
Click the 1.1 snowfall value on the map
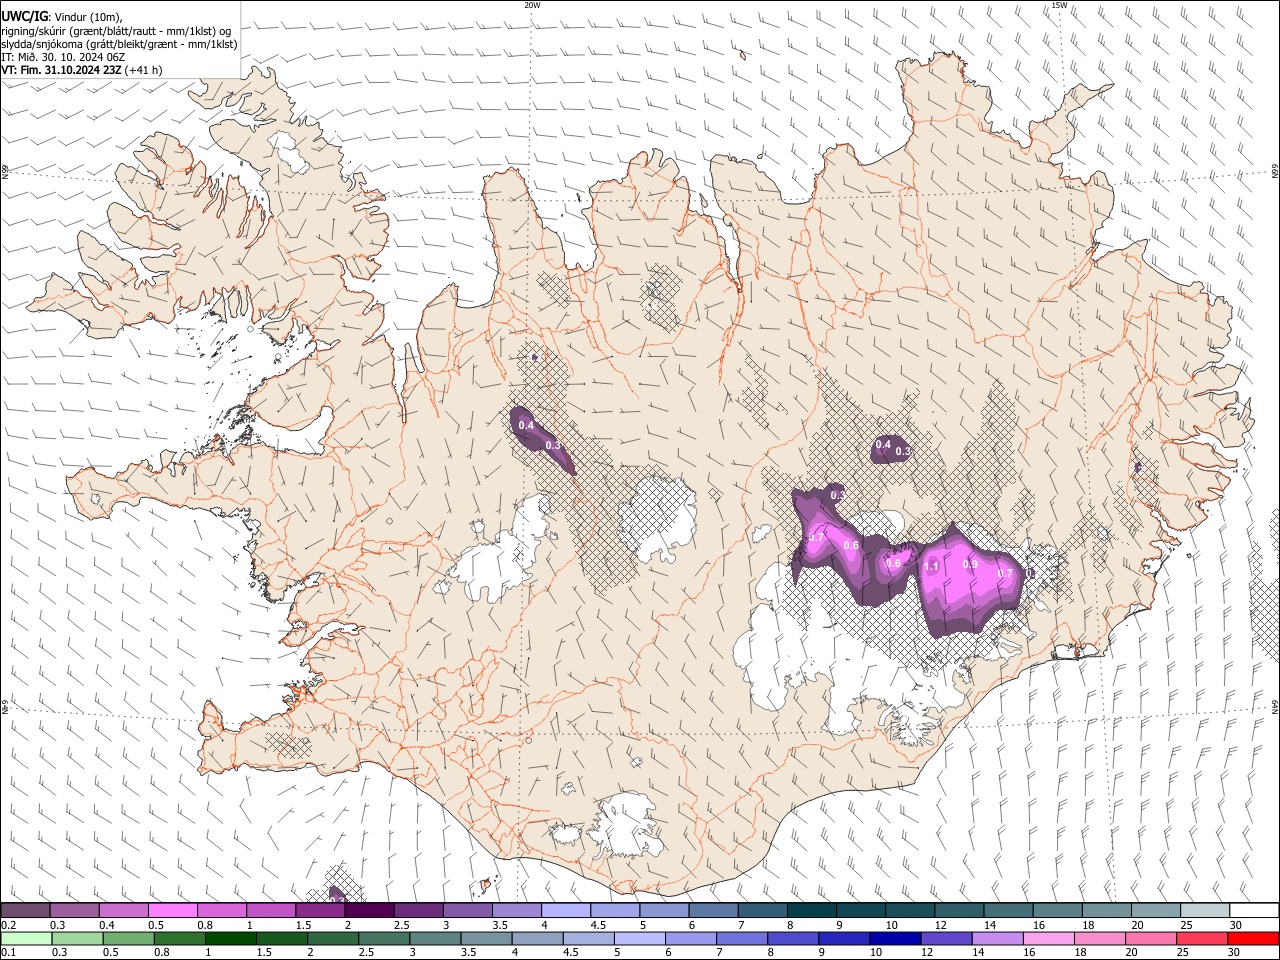click(931, 566)
